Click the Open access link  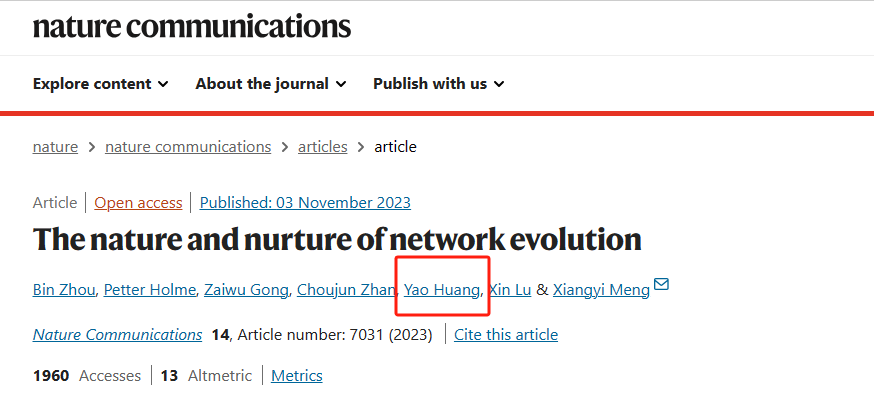click(x=138, y=203)
